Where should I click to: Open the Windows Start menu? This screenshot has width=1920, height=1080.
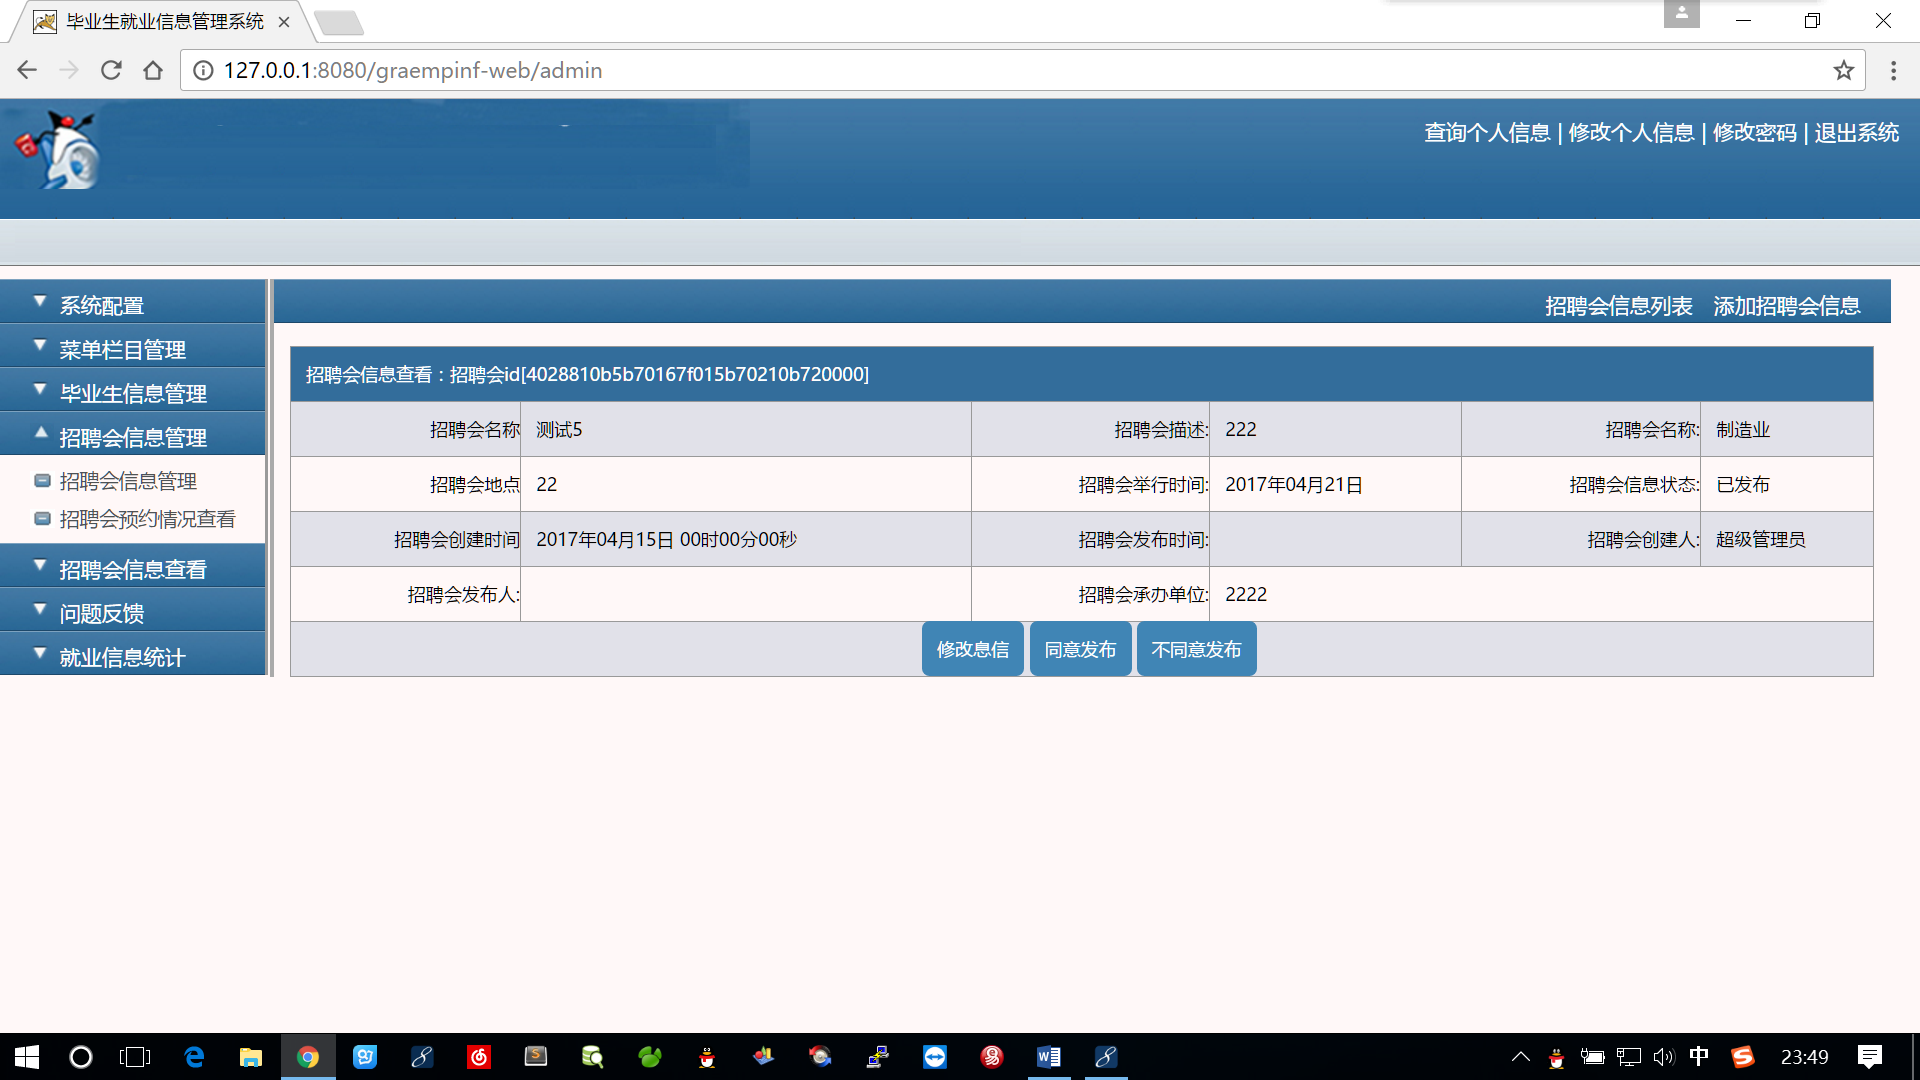27,1057
